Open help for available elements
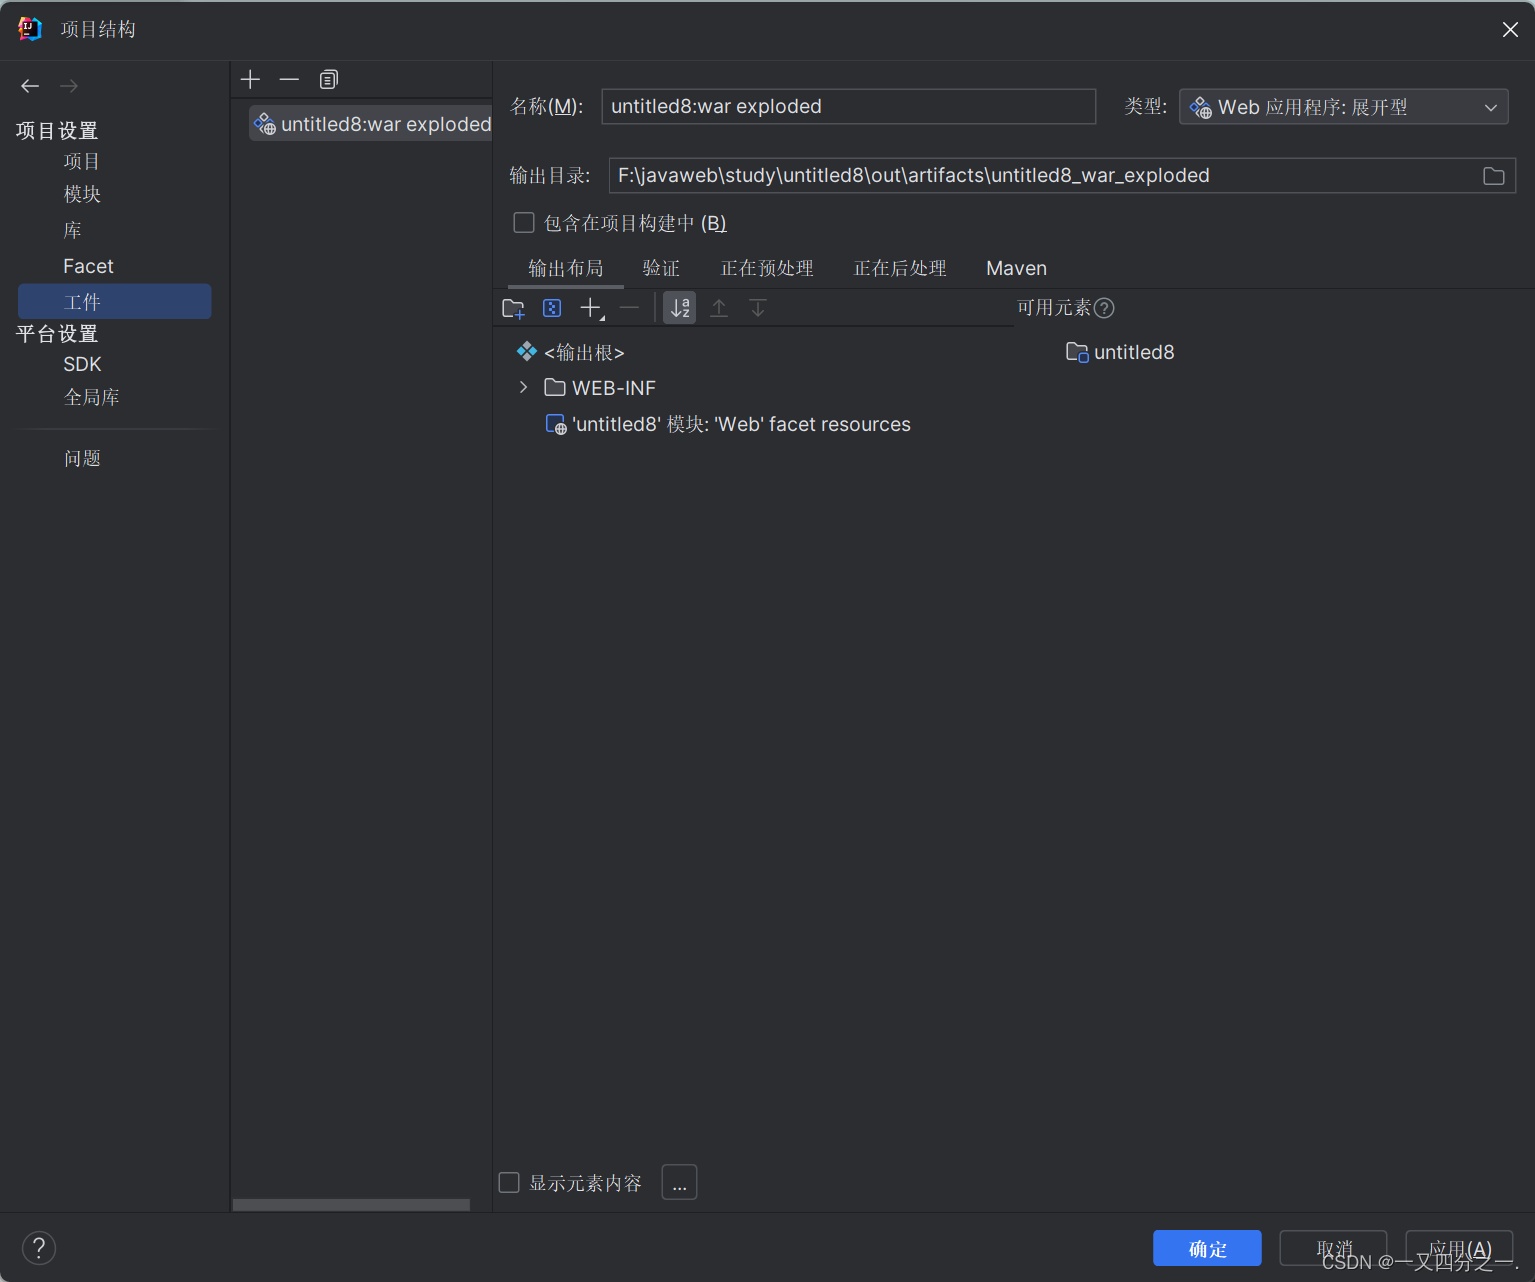1535x1282 pixels. tap(1104, 308)
